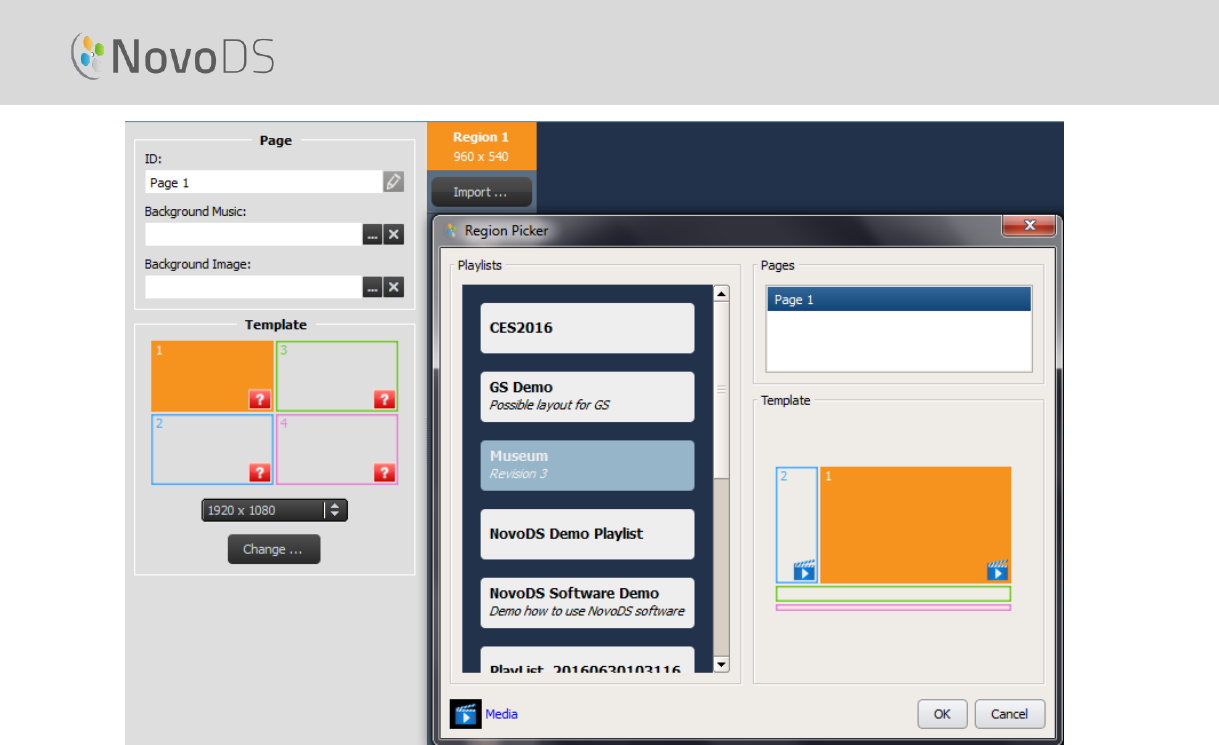Screen dimensions: 1219x745
Task: Select orange region 1 in left Template panel
Action: click(x=212, y=376)
